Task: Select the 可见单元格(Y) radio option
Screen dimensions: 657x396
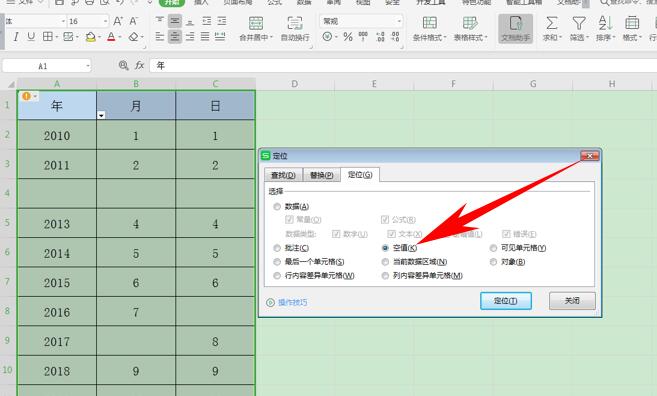Action: tap(493, 248)
